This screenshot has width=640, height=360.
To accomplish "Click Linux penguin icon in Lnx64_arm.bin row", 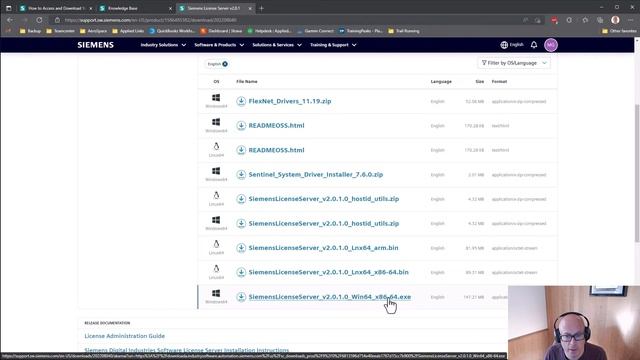I will click(216, 244).
